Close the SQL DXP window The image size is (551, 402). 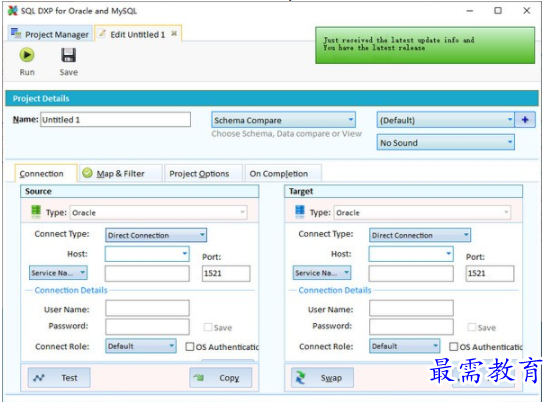[526, 11]
